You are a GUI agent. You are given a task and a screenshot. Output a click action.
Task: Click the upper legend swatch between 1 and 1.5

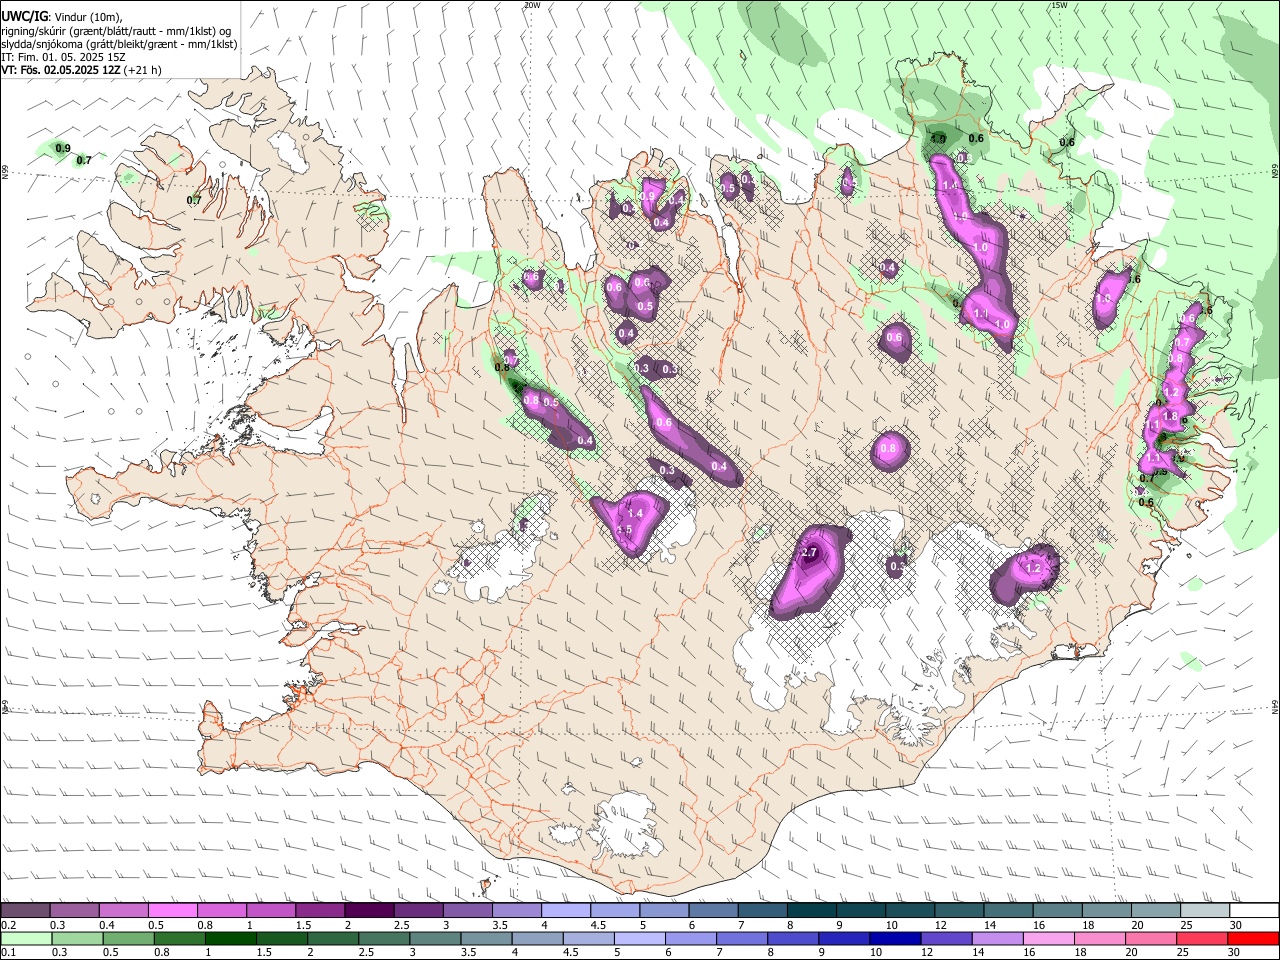(271, 911)
